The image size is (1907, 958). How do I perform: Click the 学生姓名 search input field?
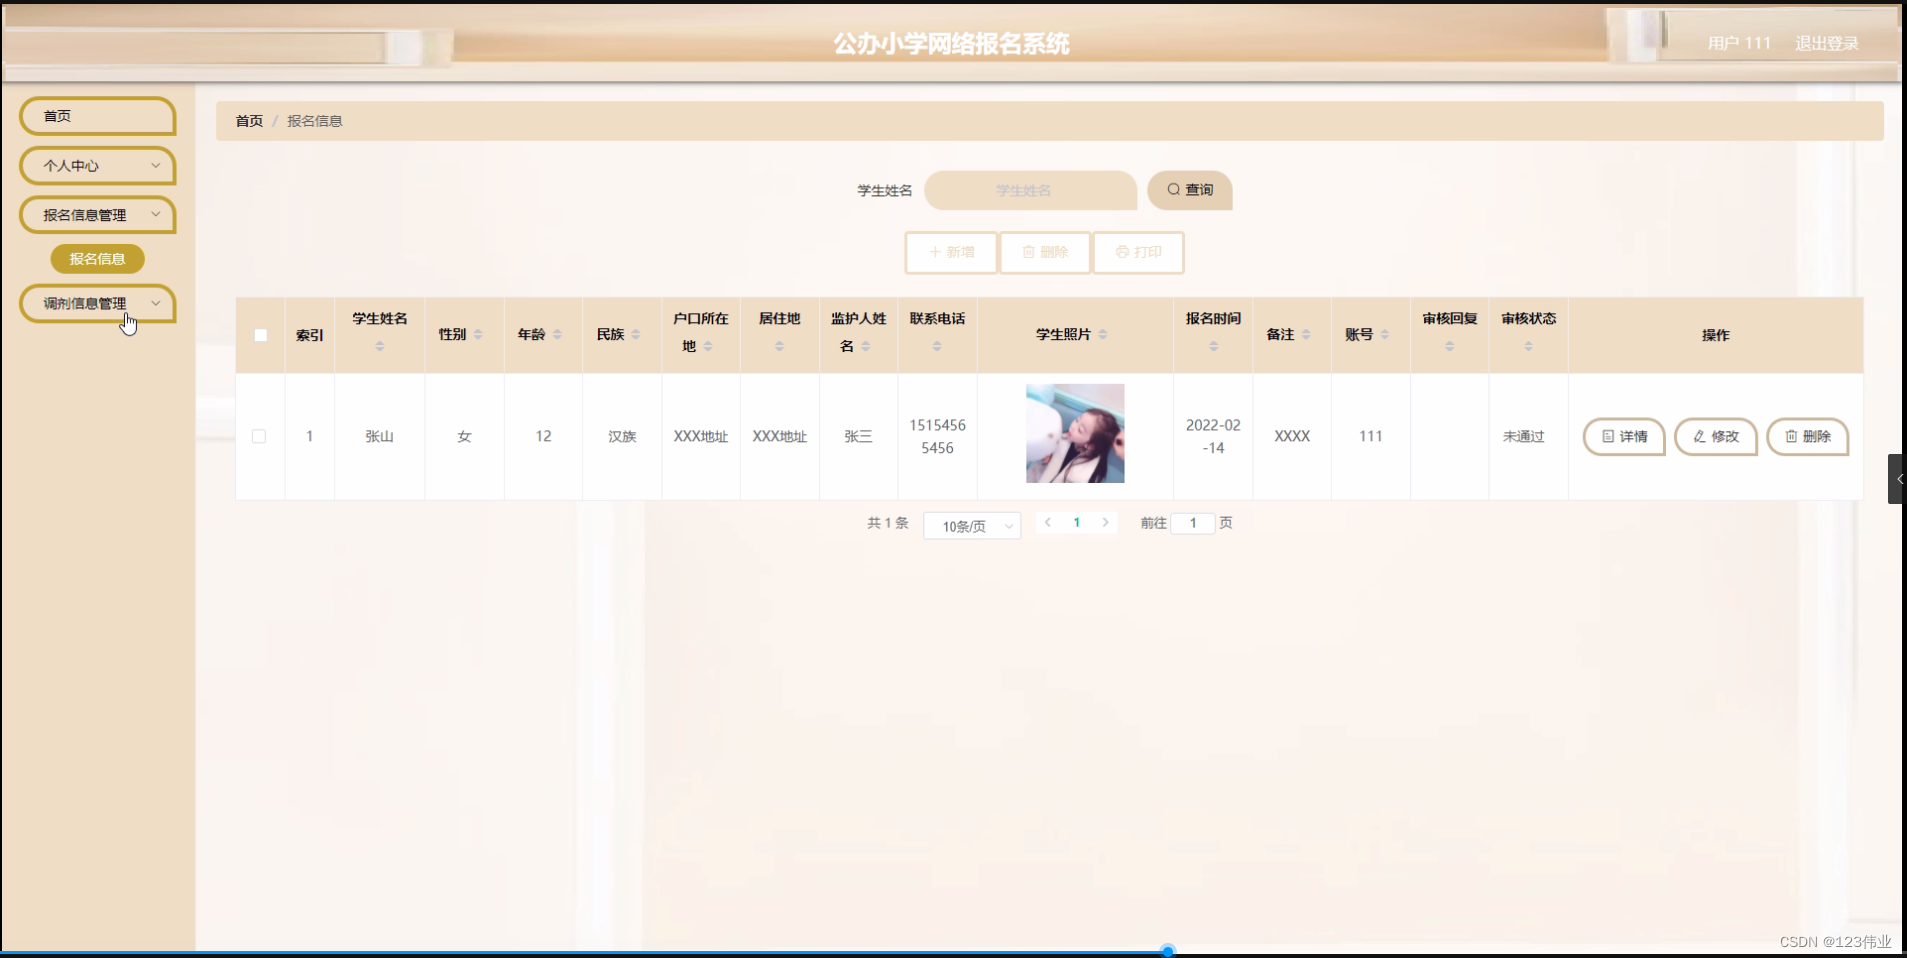(x=1030, y=190)
